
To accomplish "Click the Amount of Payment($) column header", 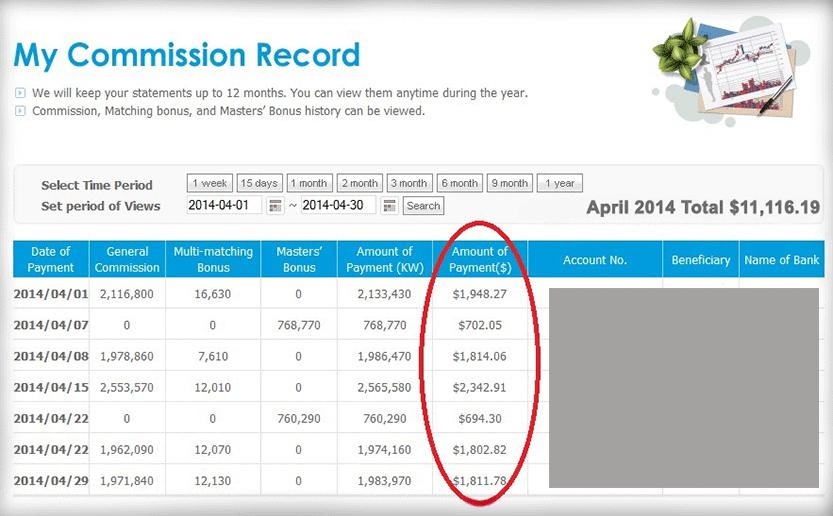I will coord(480,260).
